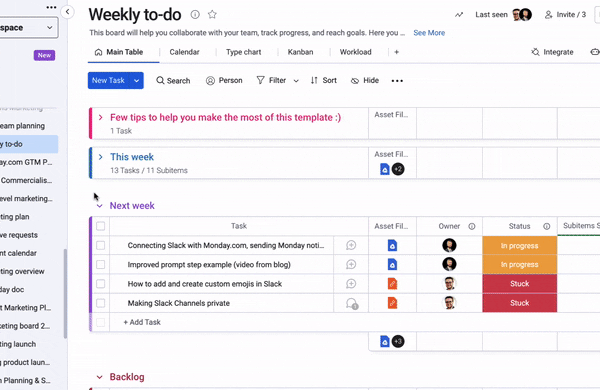Select all tasks with header checkbox
Screen dimensions: 600x390
click(101, 226)
